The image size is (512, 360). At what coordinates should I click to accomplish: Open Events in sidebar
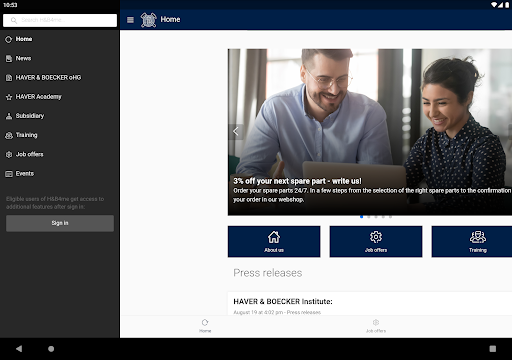(x=60, y=174)
